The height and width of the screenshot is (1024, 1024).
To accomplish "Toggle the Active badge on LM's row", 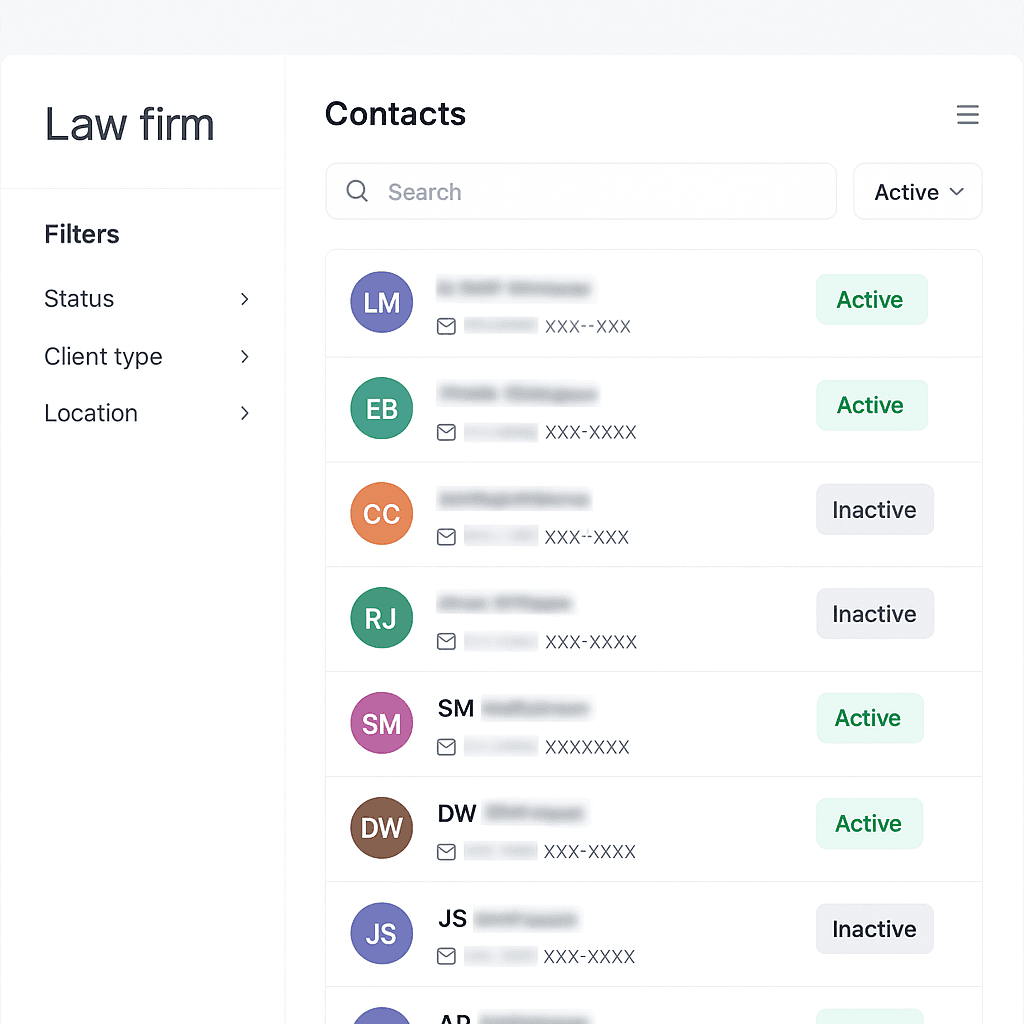I will (871, 299).
